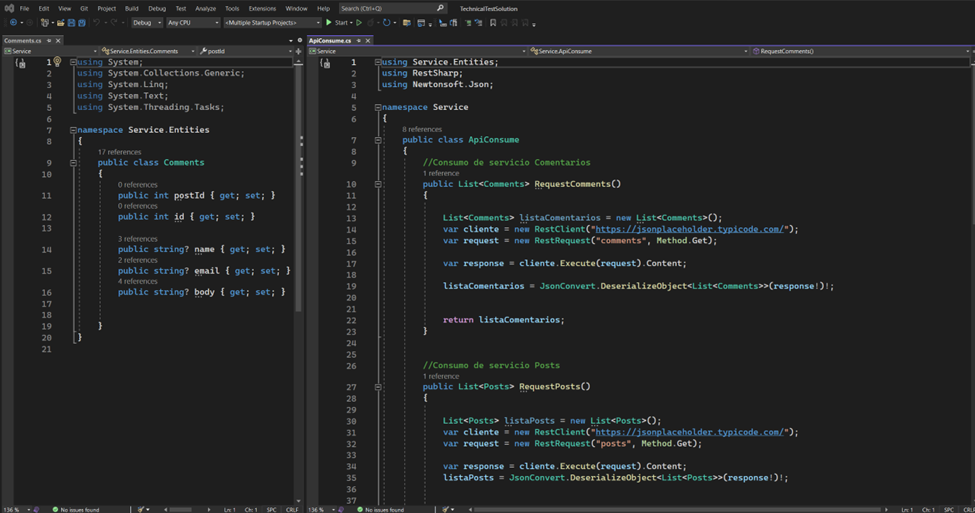Click the jsonplaceholder URL link in RequestComments
Viewport: 975px width, 513px height.
pyautogui.click(x=692, y=229)
